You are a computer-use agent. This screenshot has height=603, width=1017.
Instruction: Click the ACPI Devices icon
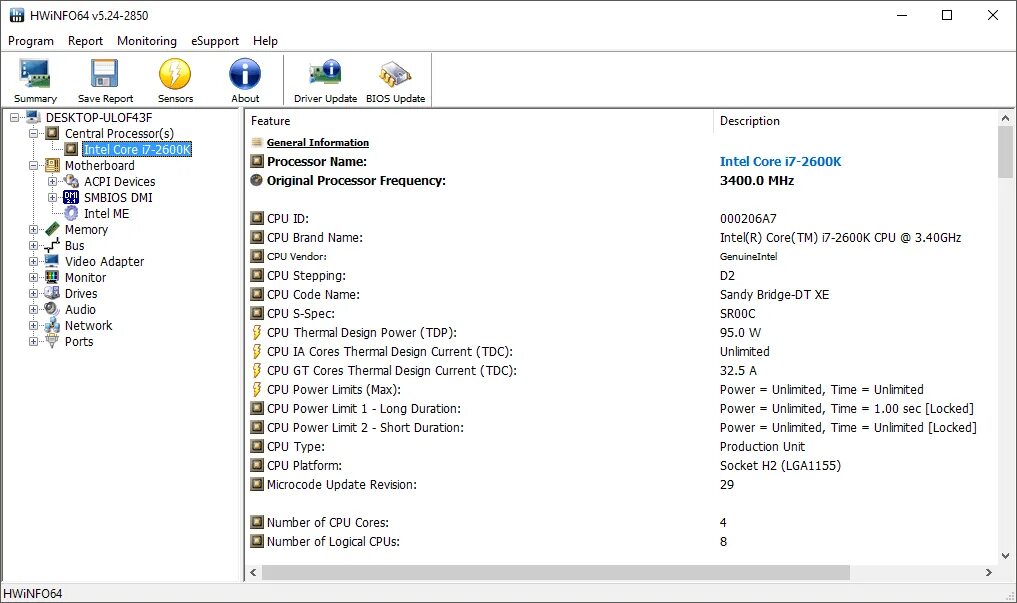(x=71, y=182)
